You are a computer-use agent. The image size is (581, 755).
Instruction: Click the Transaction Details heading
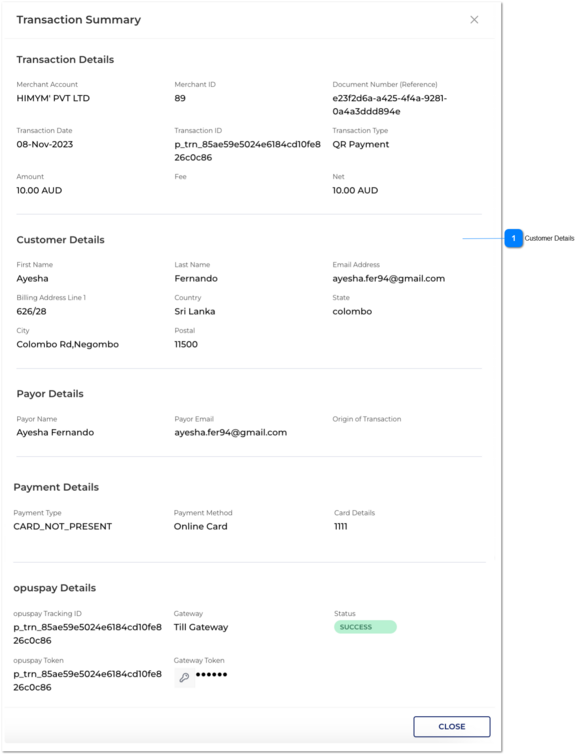[x=65, y=60]
